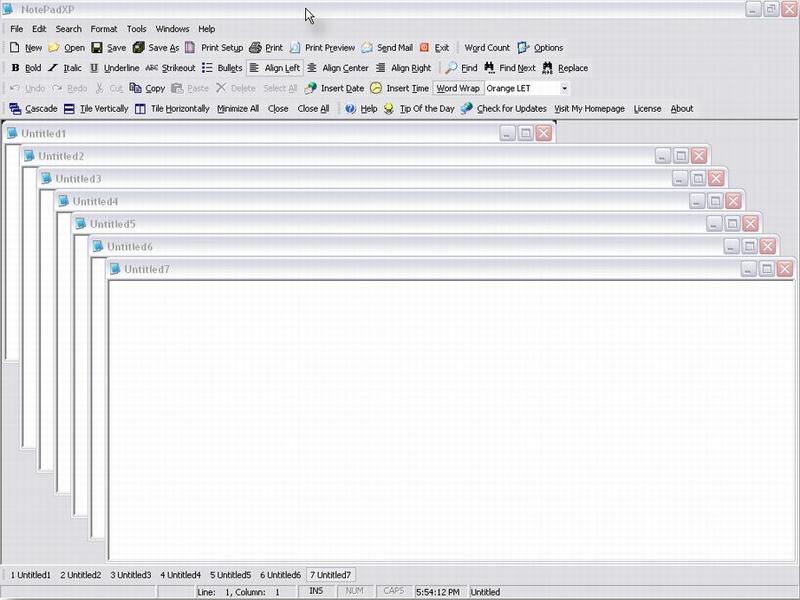Image resolution: width=800 pixels, height=600 pixels.
Task: Switch to the 1 Untitled1 tab
Action: [31, 575]
